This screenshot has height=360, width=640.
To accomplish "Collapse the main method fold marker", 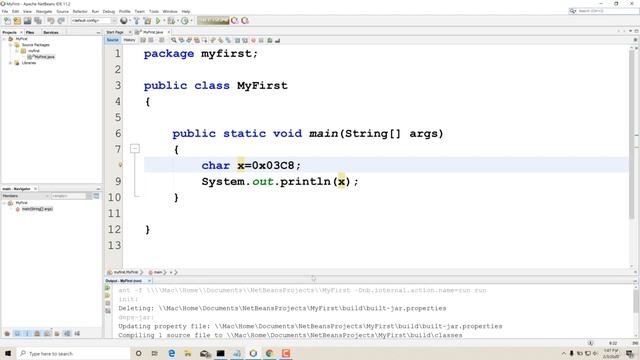I will (x=135, y=149).
